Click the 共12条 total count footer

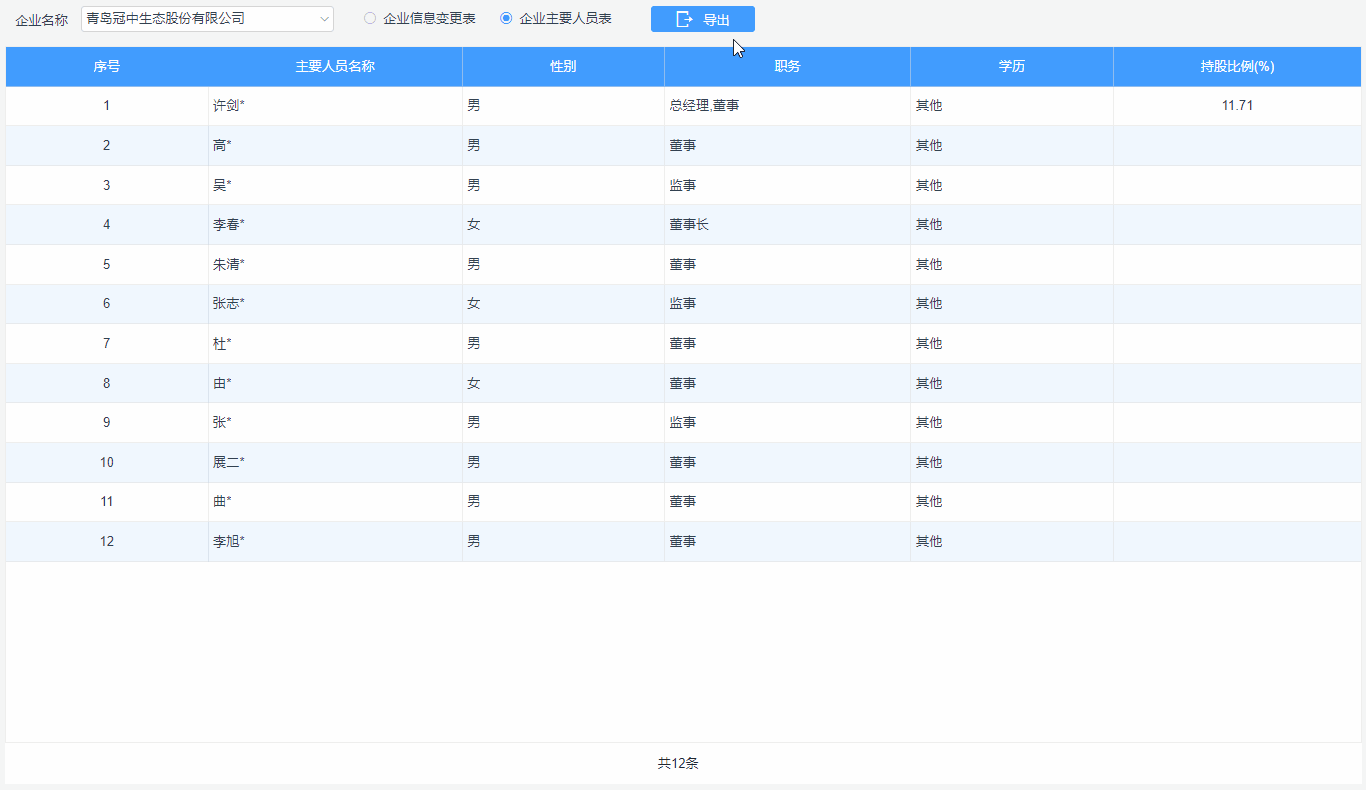click(x=678, y=764)
